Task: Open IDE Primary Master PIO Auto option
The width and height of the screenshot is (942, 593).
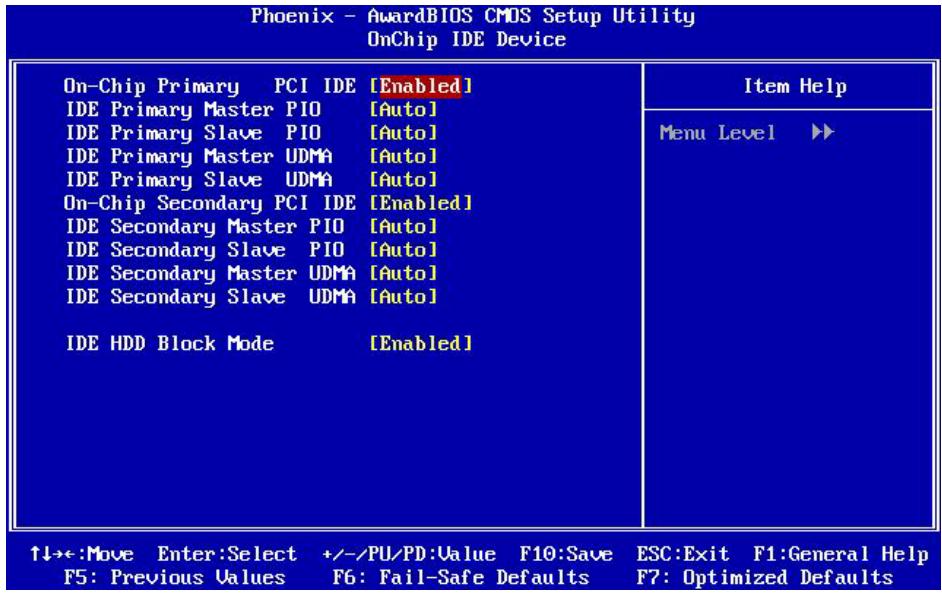Action: [403, 109]
